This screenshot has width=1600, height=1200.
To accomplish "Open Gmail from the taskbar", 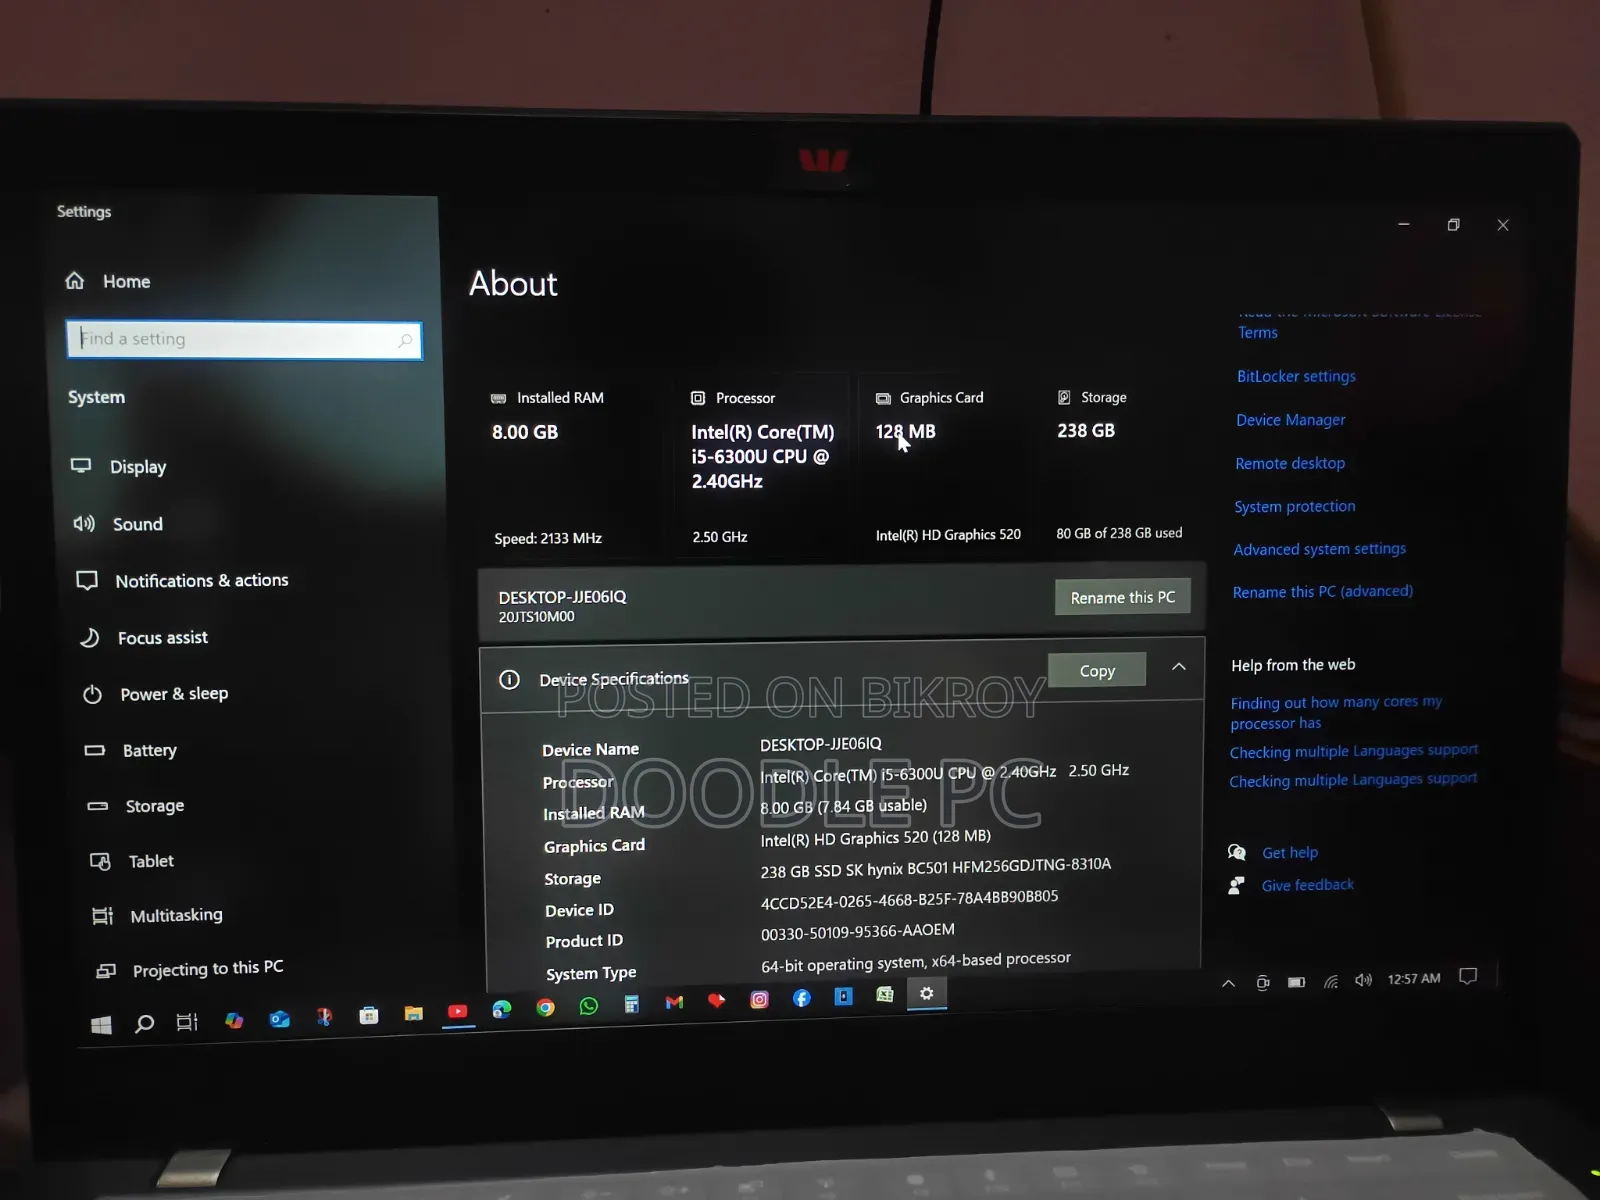I will pyautogui.click(x=674, y=1002).
